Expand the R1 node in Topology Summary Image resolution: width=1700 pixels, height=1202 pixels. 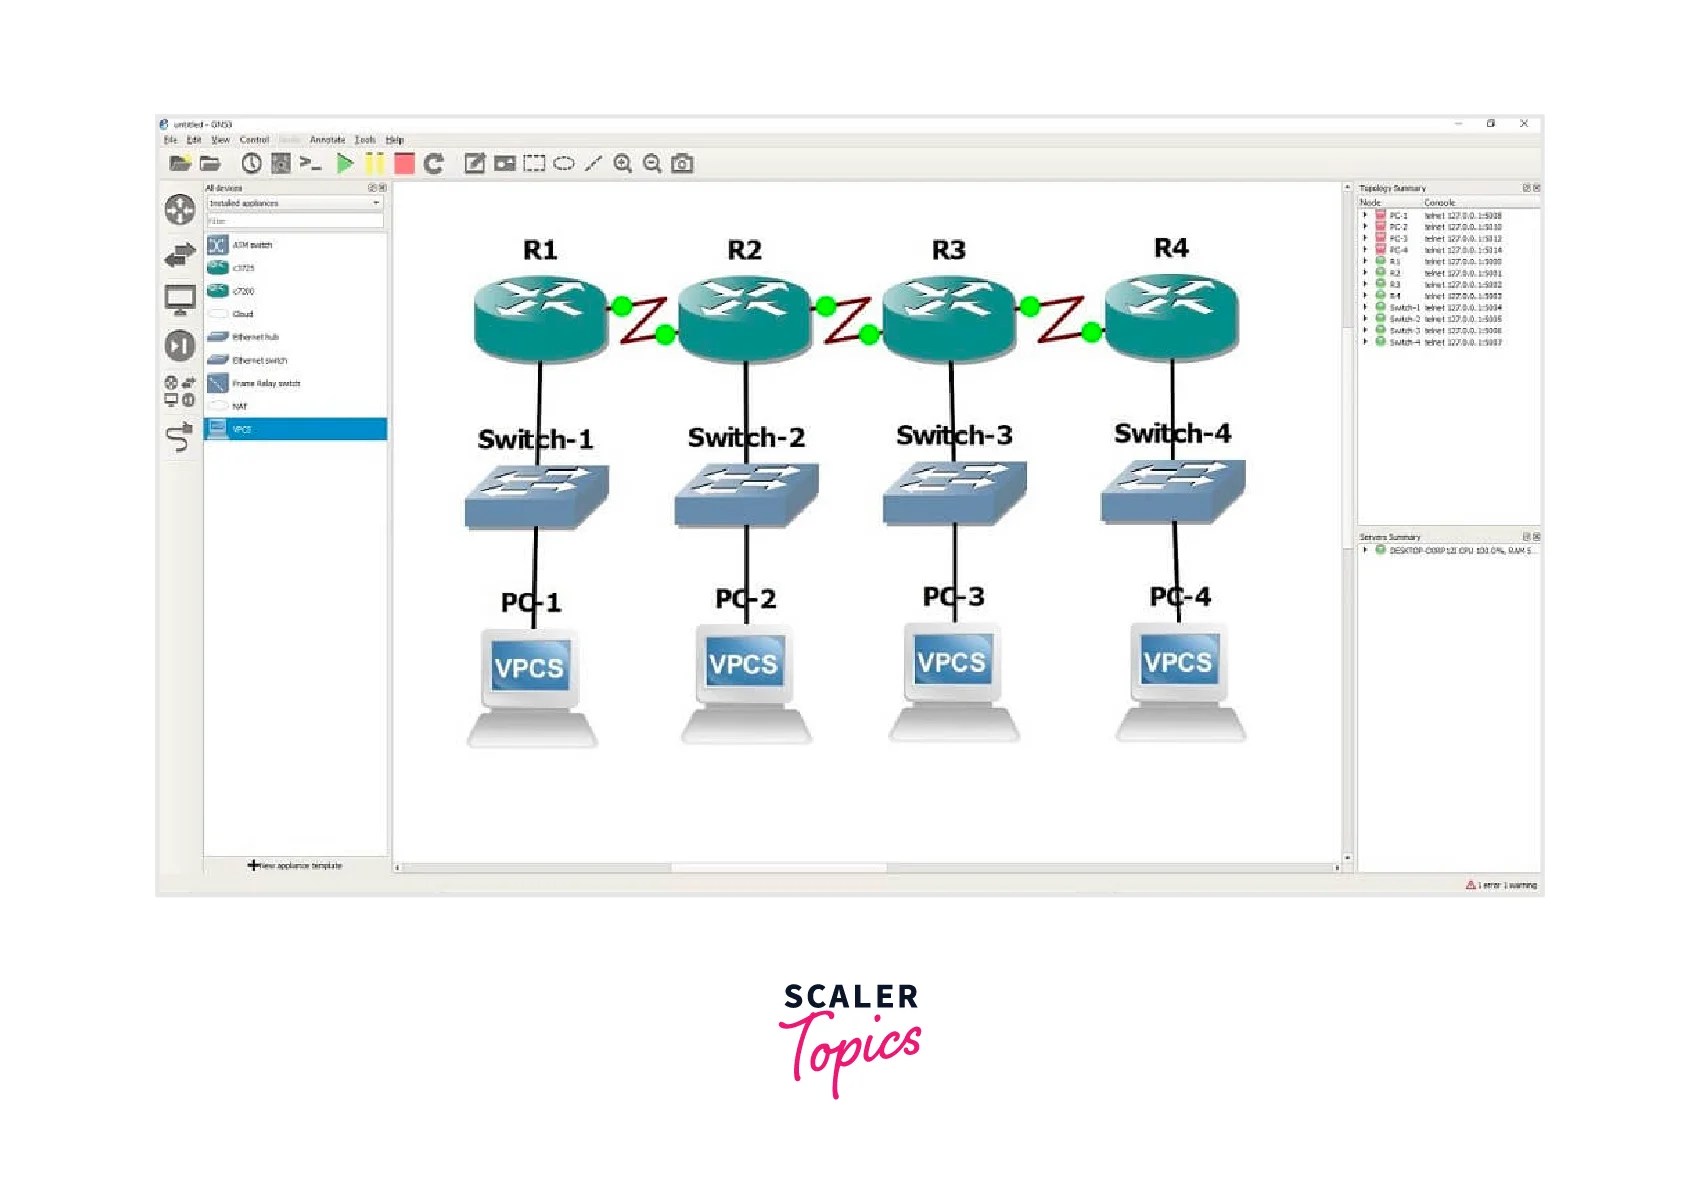pyautogui.click(x=1365, y=262)
